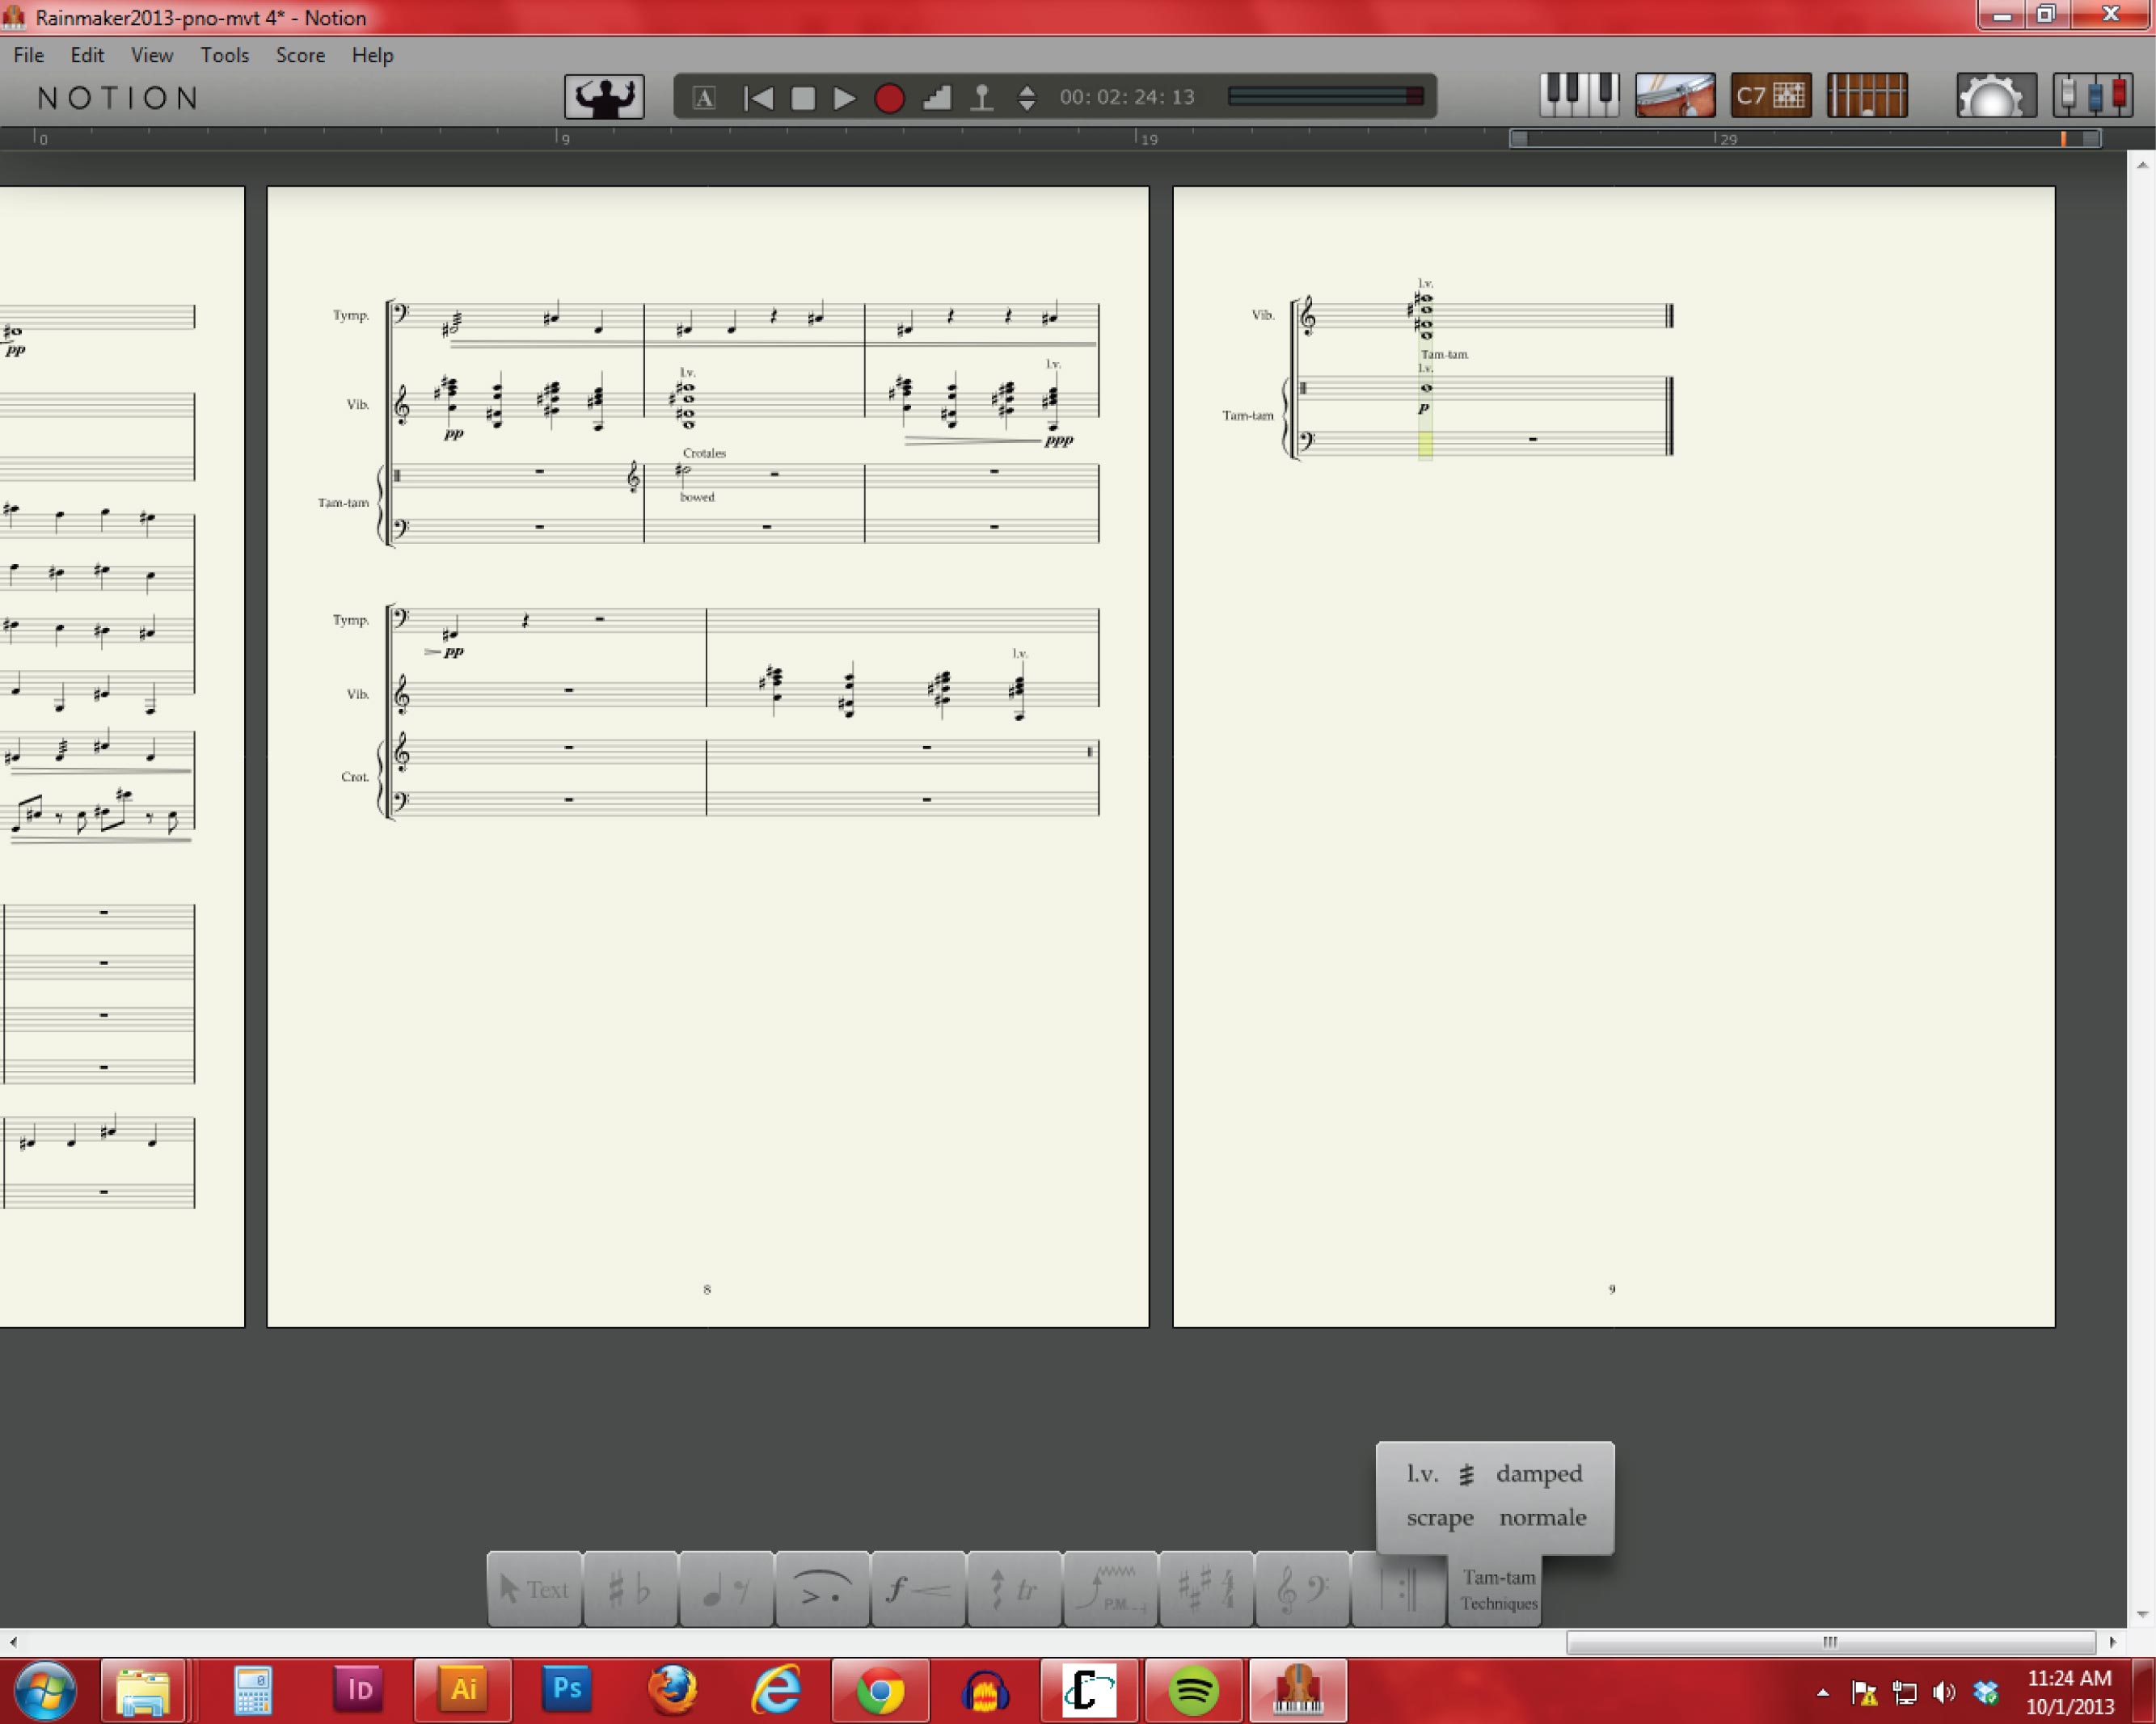Click the step-time entry staircase icon
The height and width of the screenshot is (1724, 2156).
936,98
